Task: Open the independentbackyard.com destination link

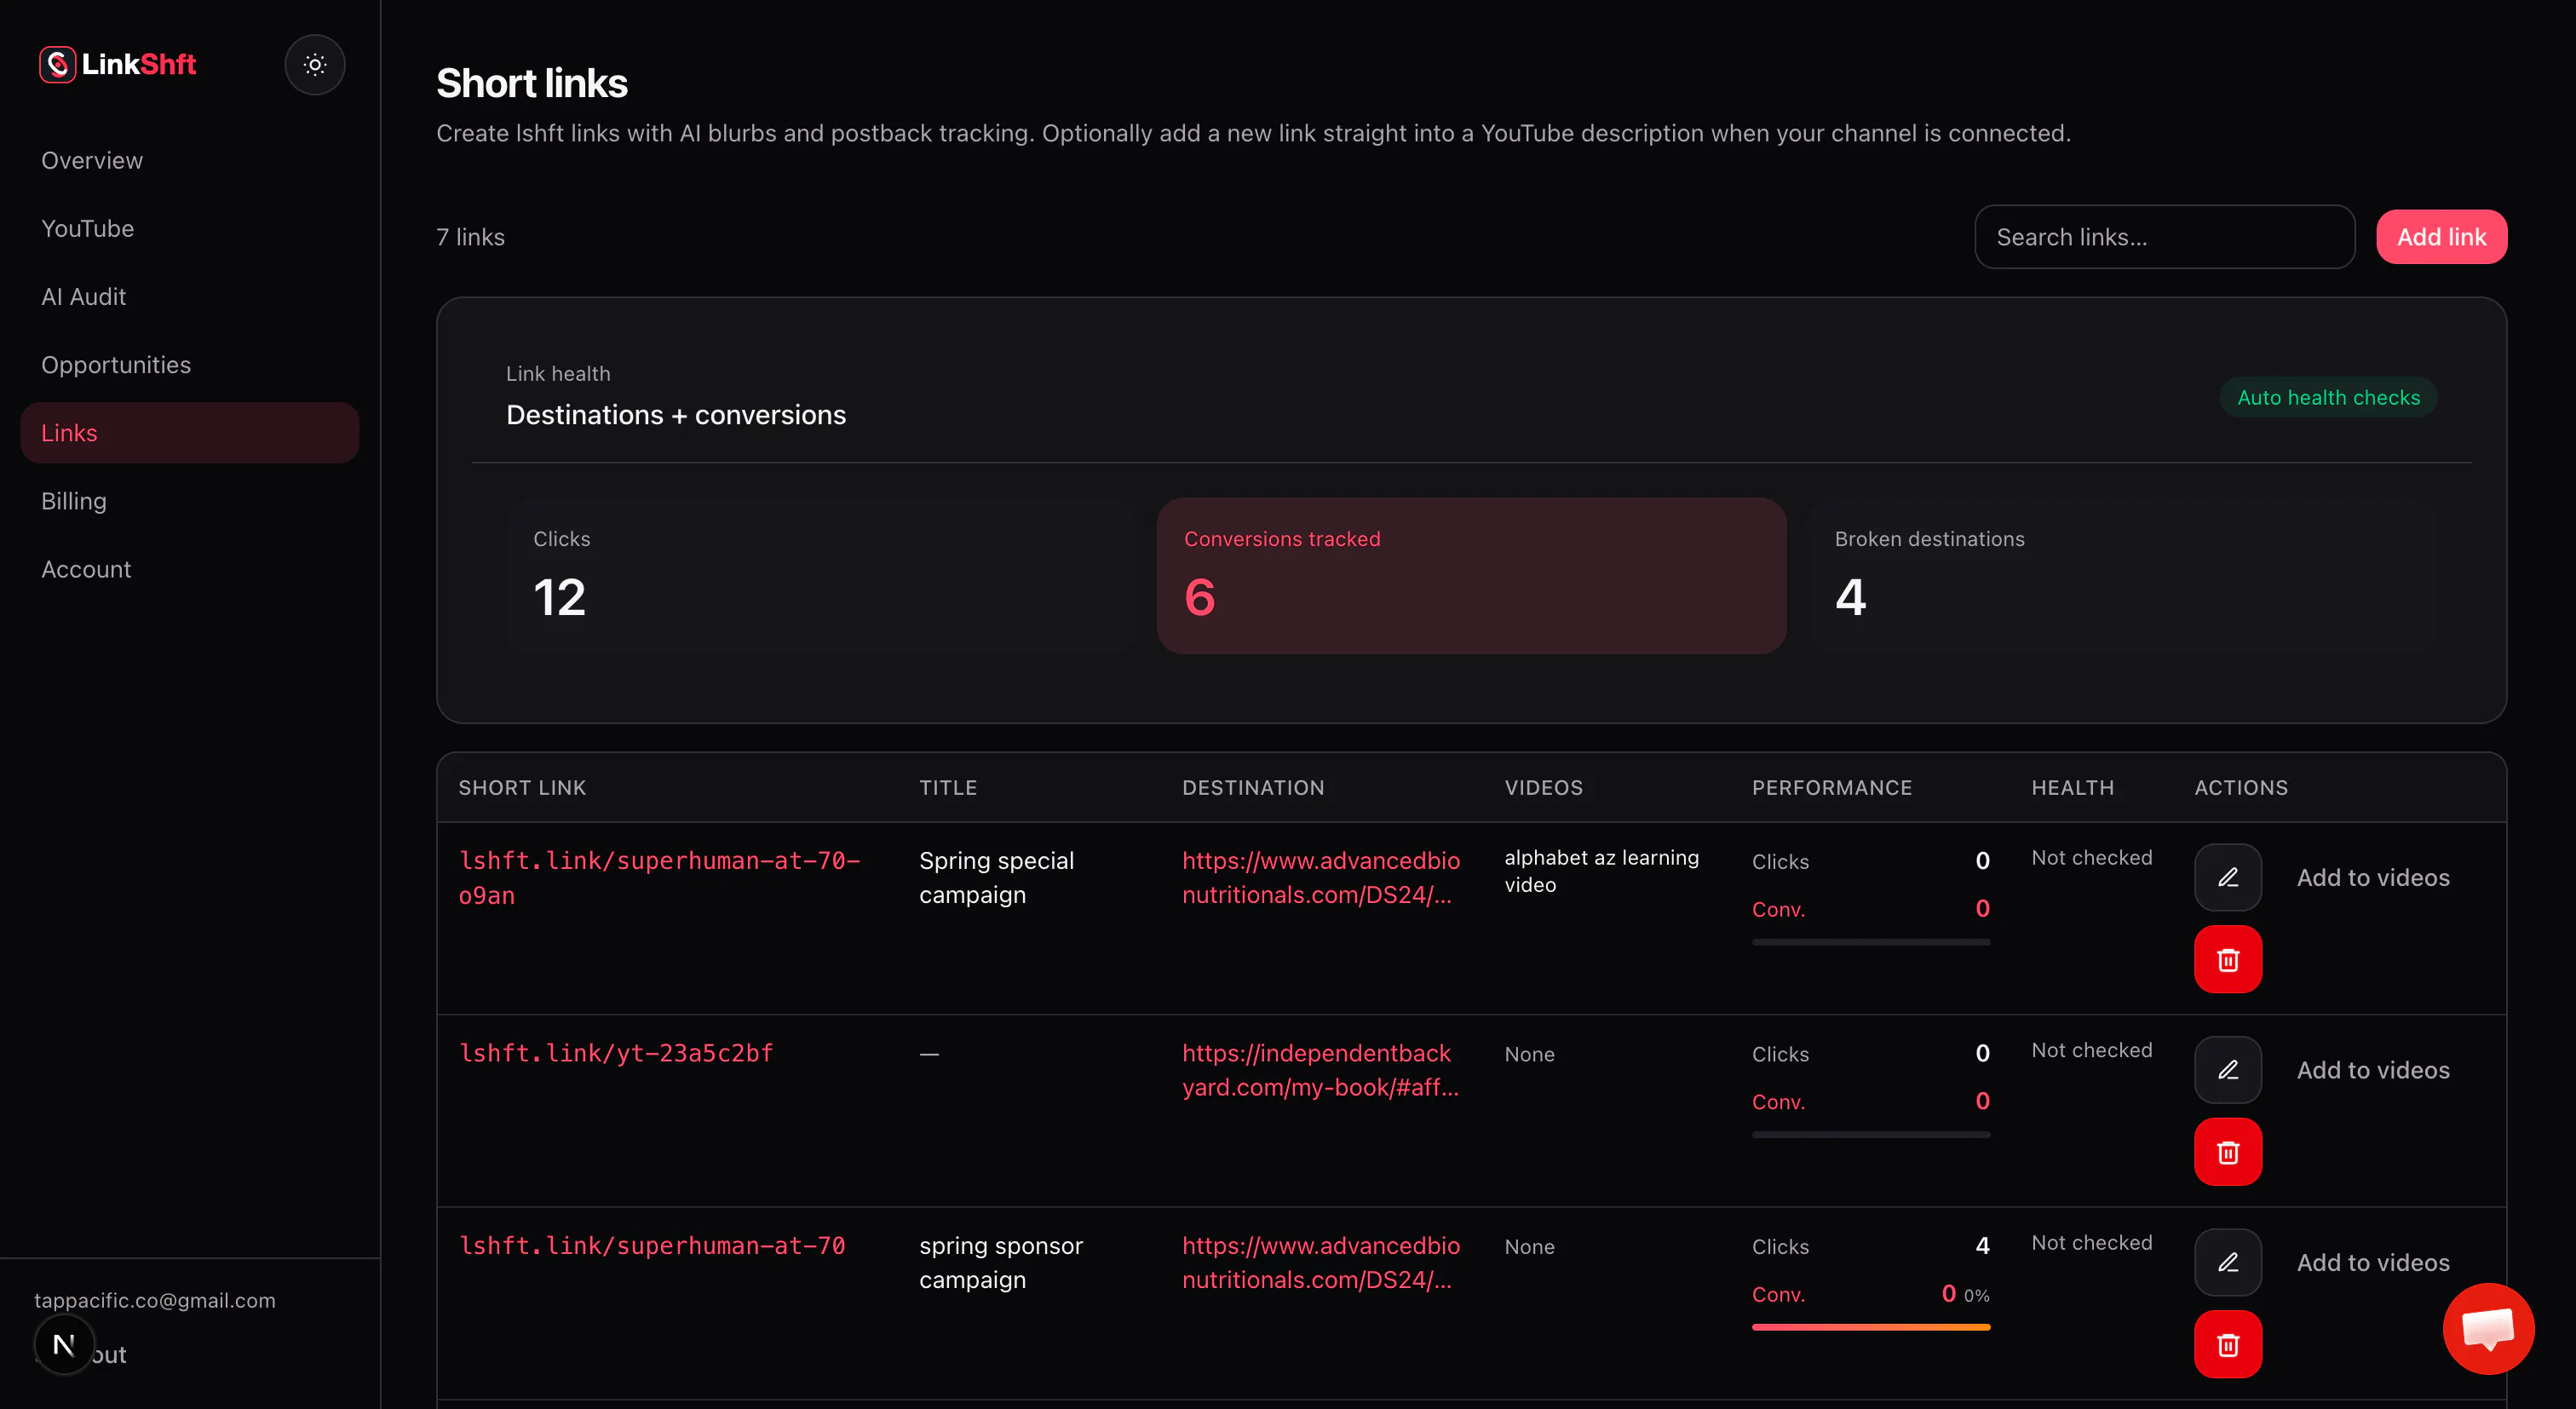Action: click(x=1320, y=1069)
